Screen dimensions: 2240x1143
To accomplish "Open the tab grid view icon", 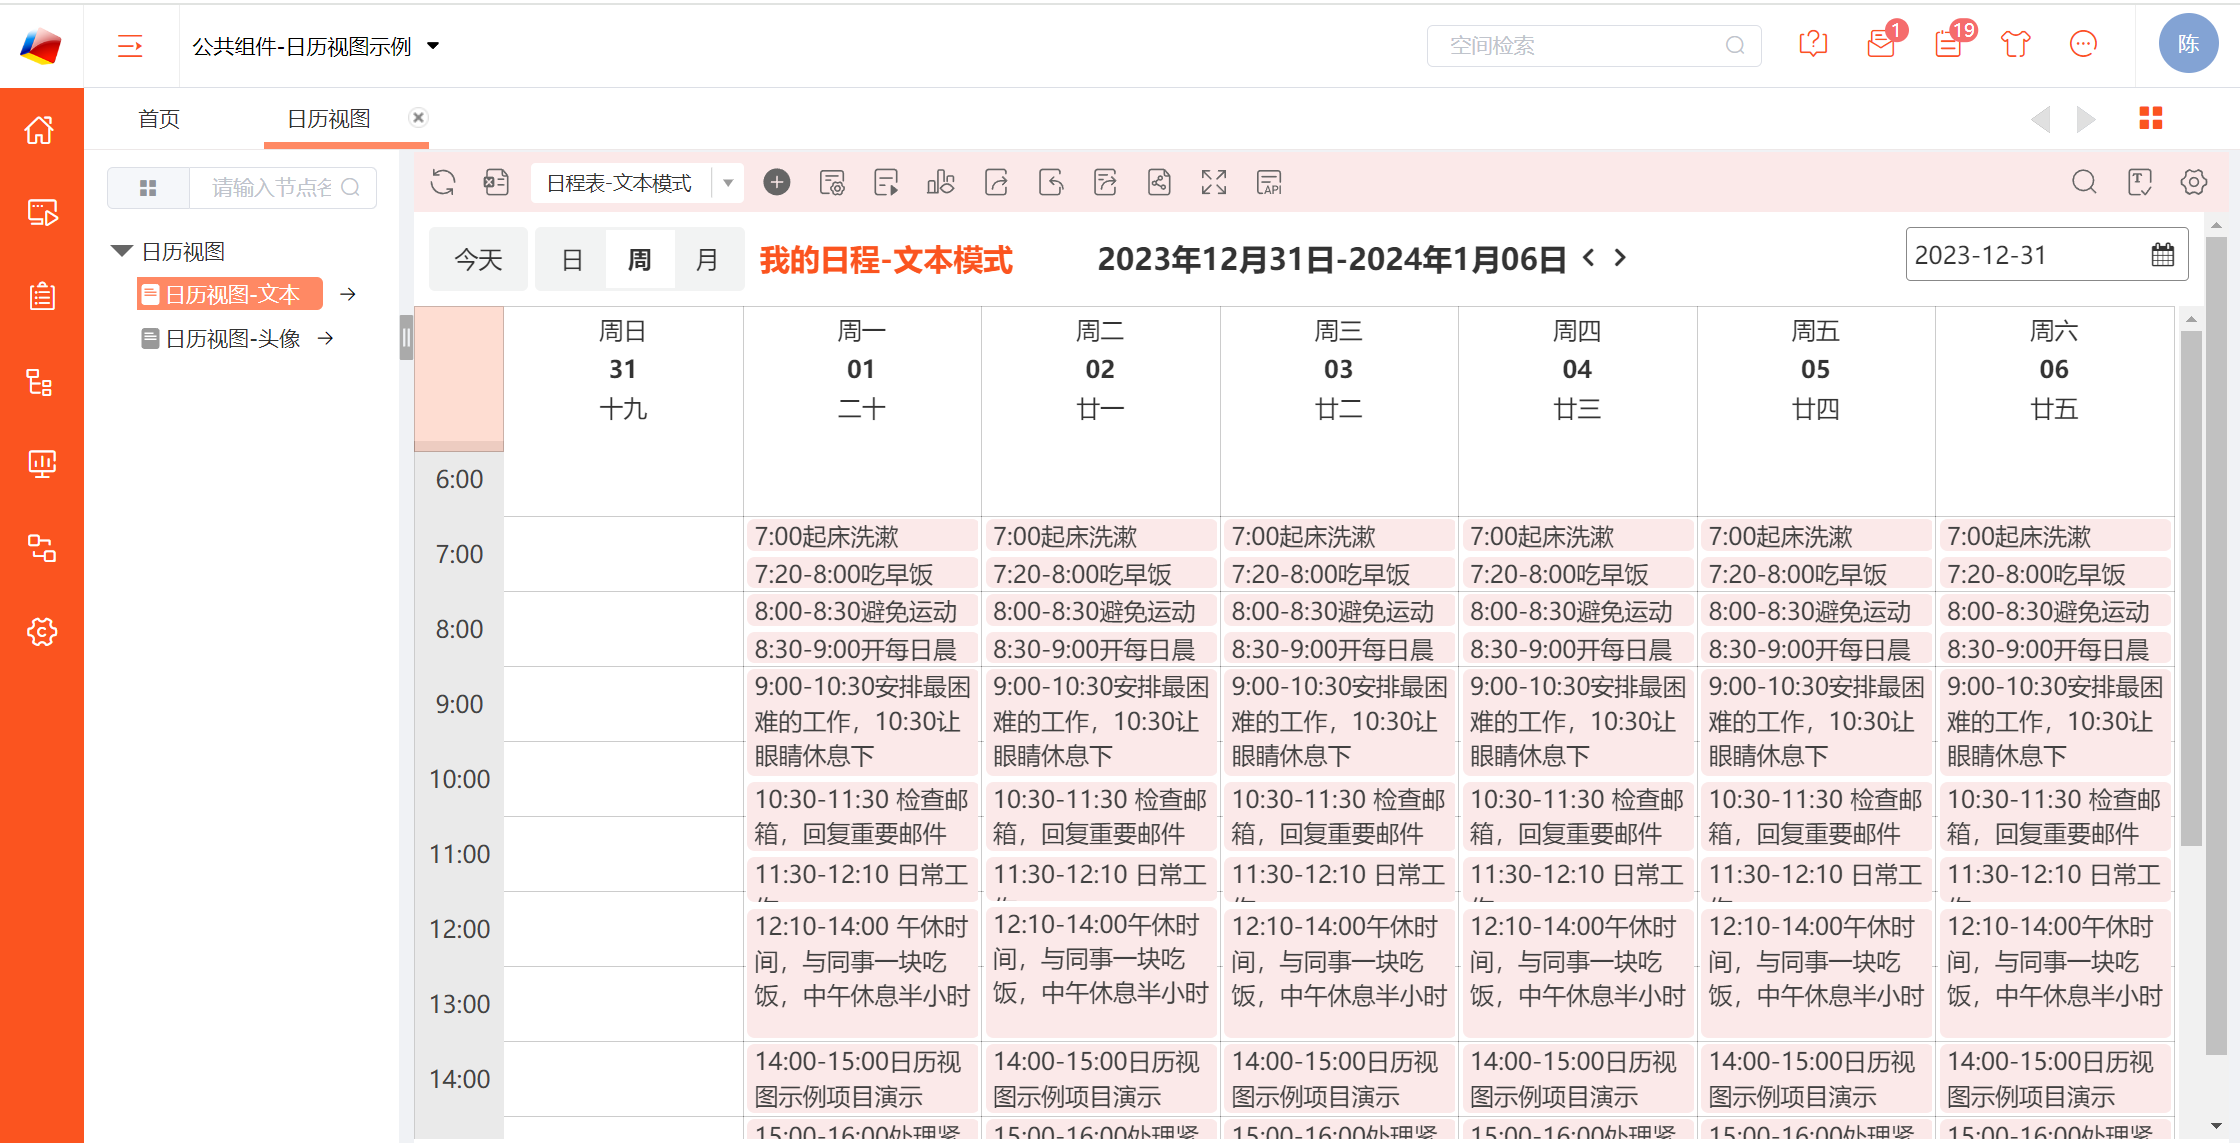I will [2151, 118].
